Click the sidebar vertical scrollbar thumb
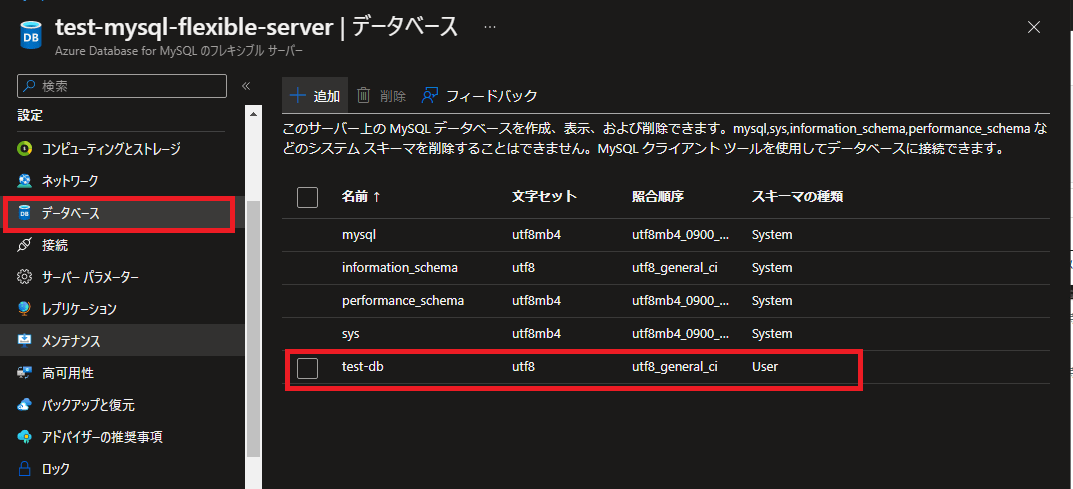The width and height of the screenshot is (1073, 489). click(253, 328)
